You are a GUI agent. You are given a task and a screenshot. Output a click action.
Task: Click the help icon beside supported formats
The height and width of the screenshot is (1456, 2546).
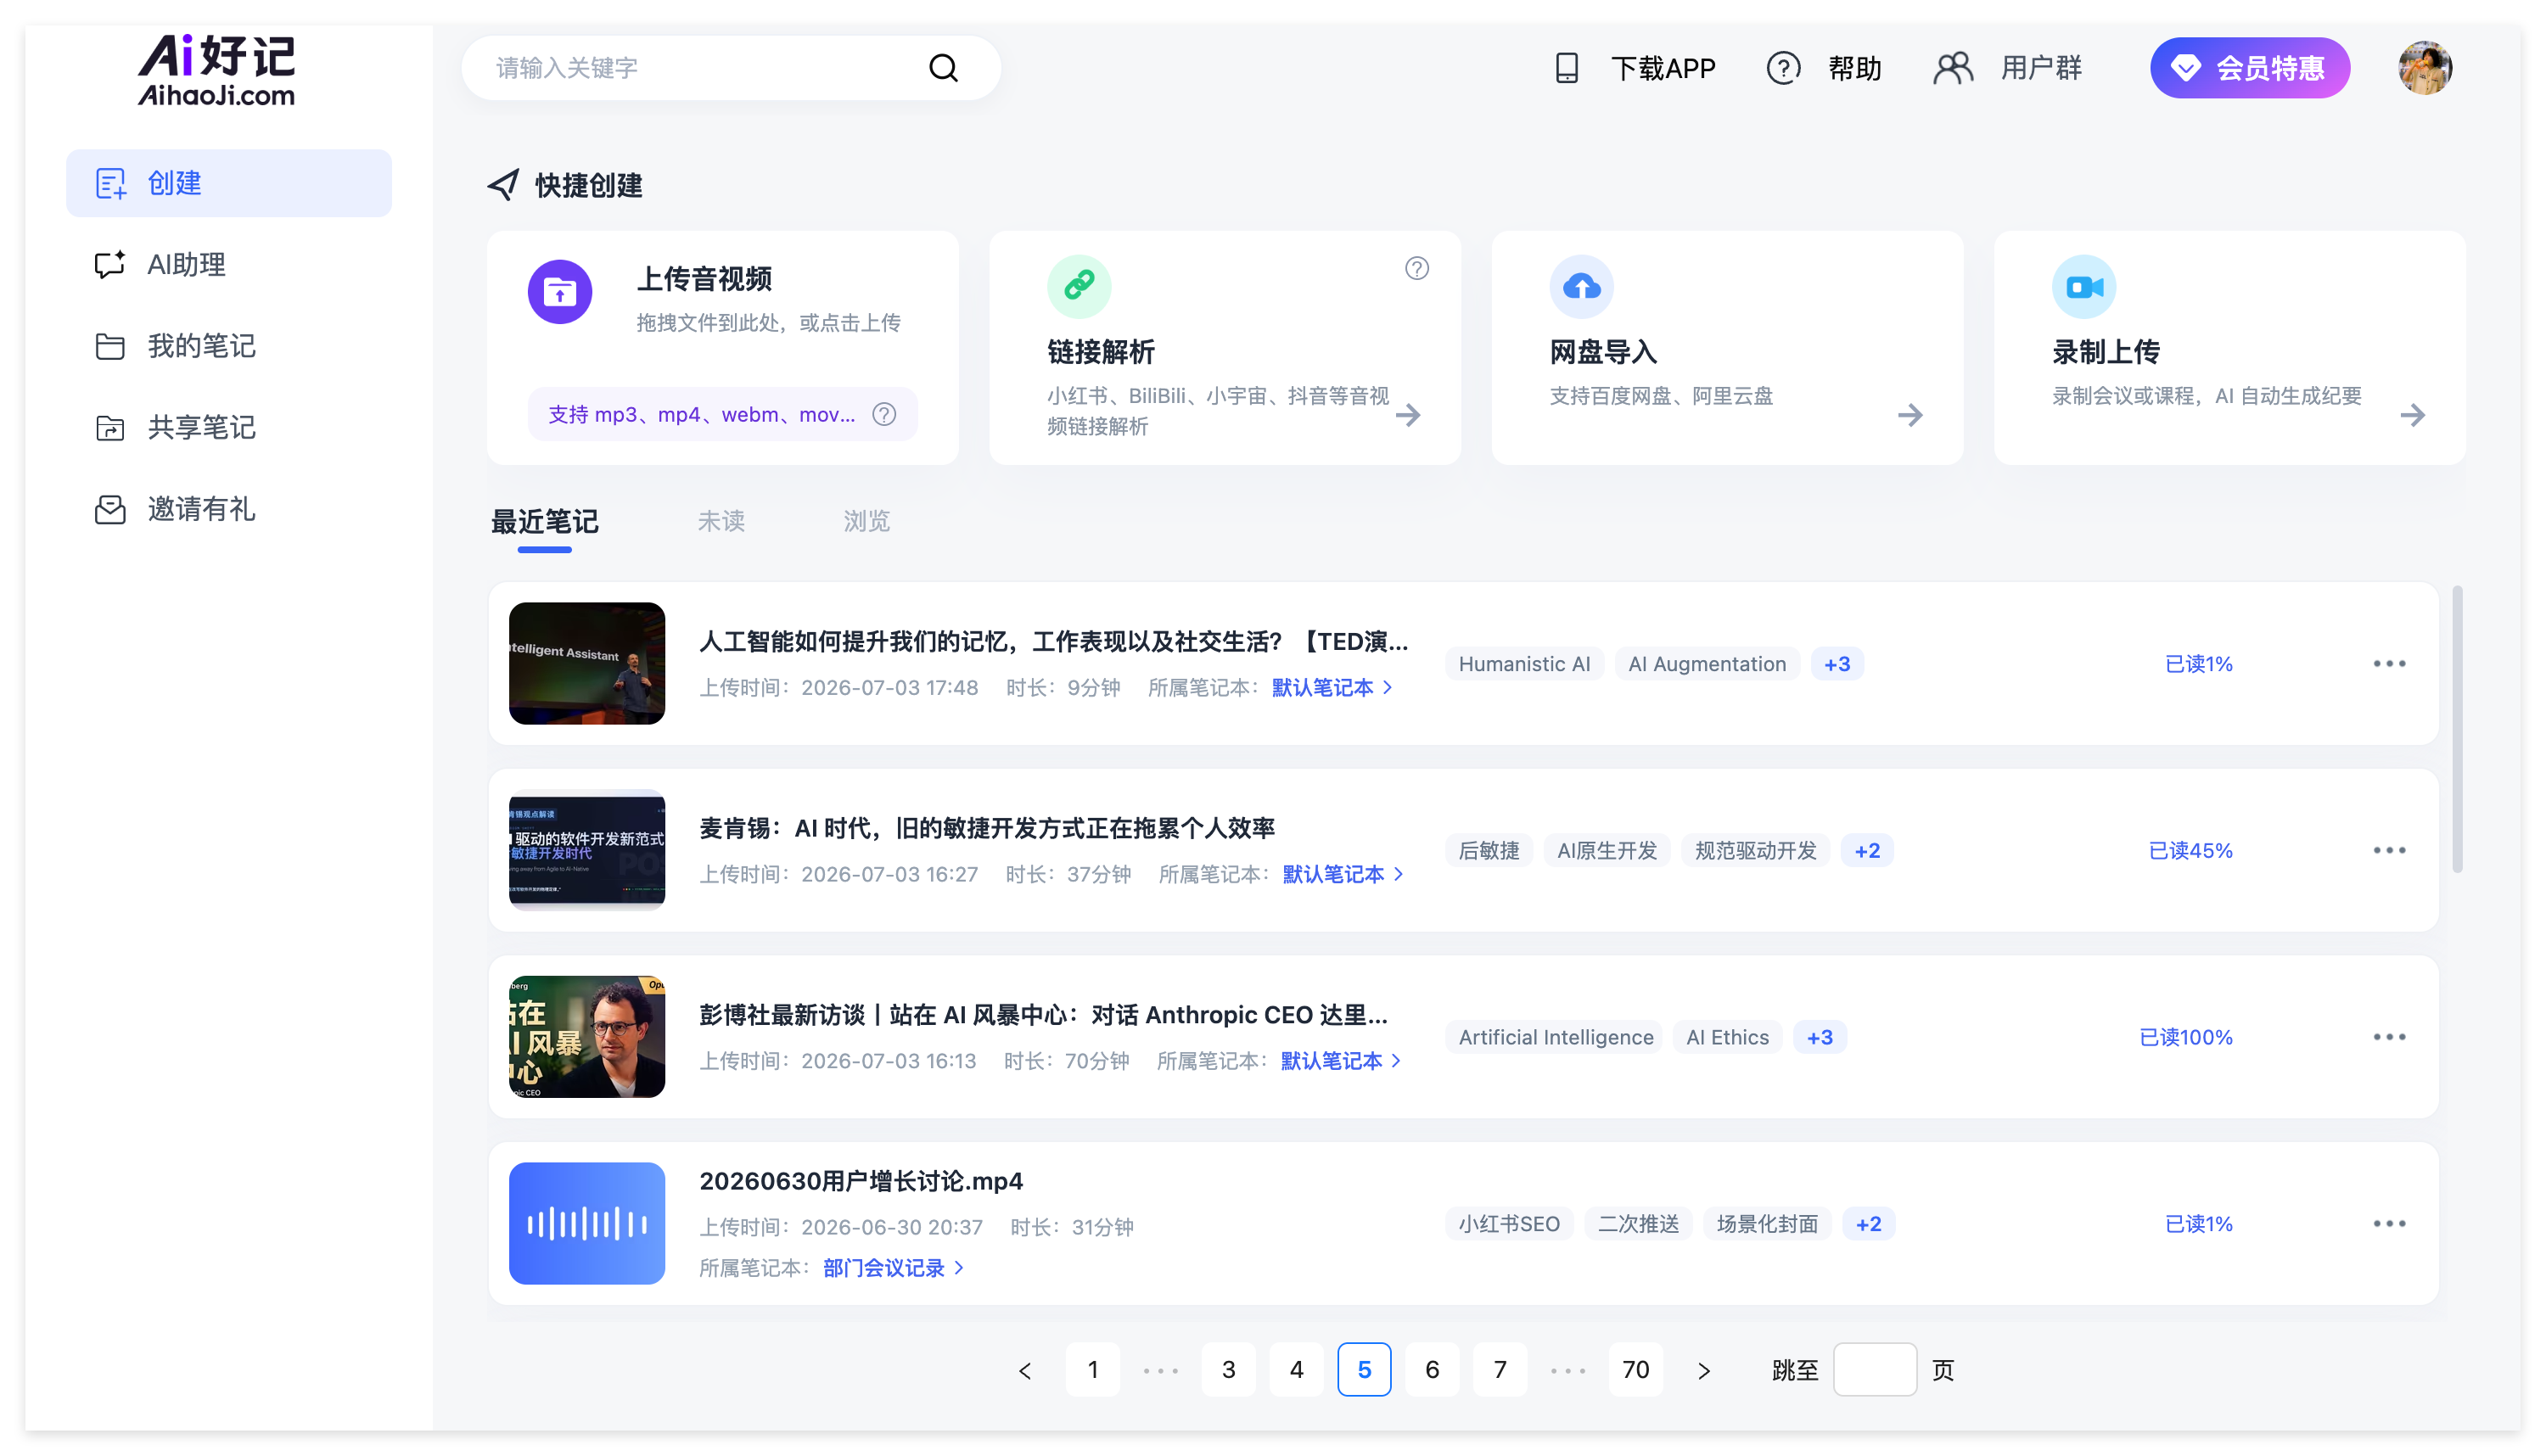(884, 414)
